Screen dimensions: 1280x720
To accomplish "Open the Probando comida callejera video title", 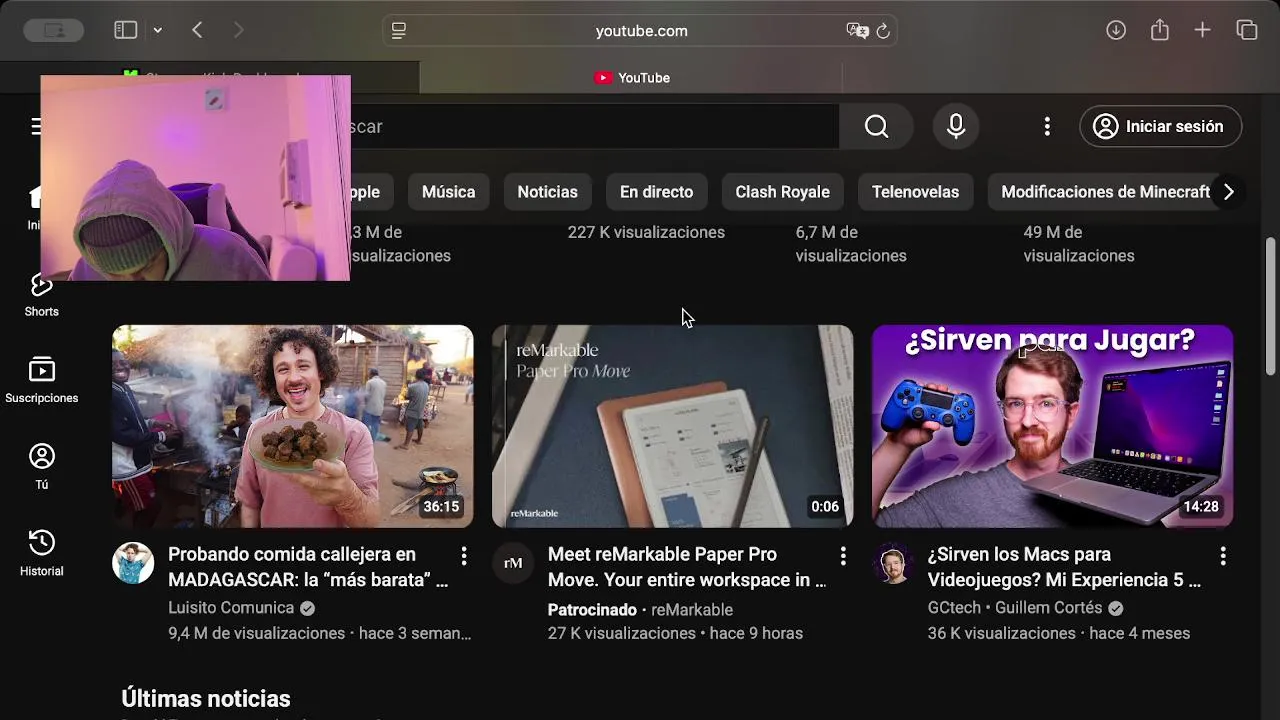I will 308,567.
